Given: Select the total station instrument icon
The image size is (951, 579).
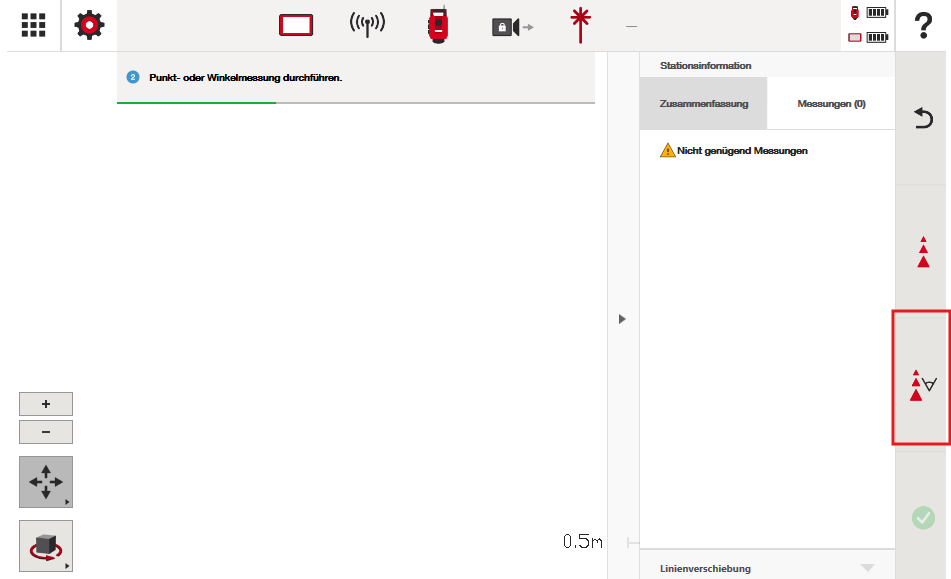Looking at the screenshot, I should (x=437, y=26).
